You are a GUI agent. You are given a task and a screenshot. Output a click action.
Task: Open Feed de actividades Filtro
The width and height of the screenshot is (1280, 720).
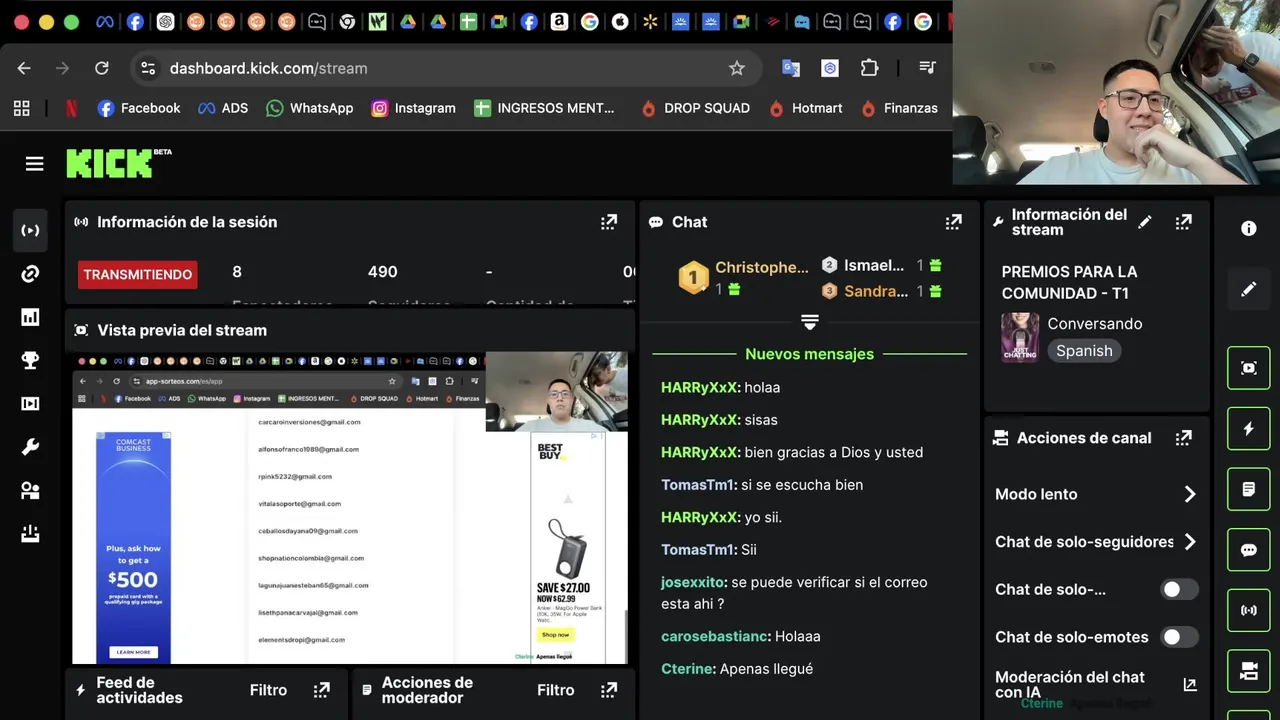[x=268, y=690]
